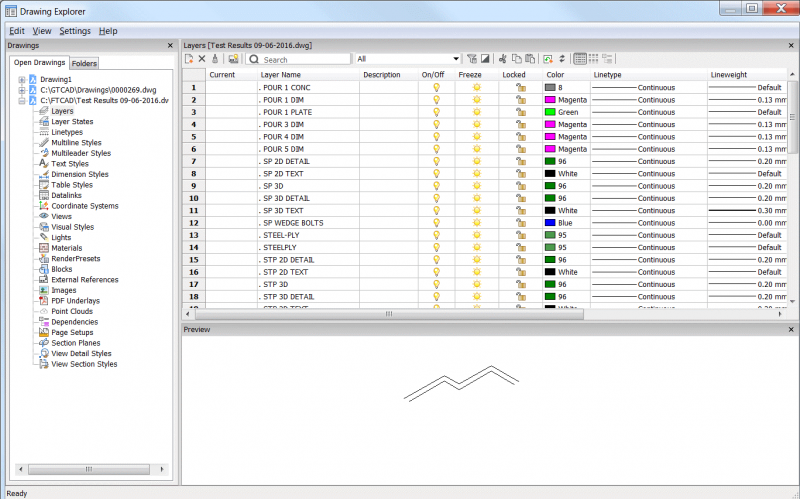The image size is (800, 499).
Task: Switch to icons grid view
Action: 593,59
